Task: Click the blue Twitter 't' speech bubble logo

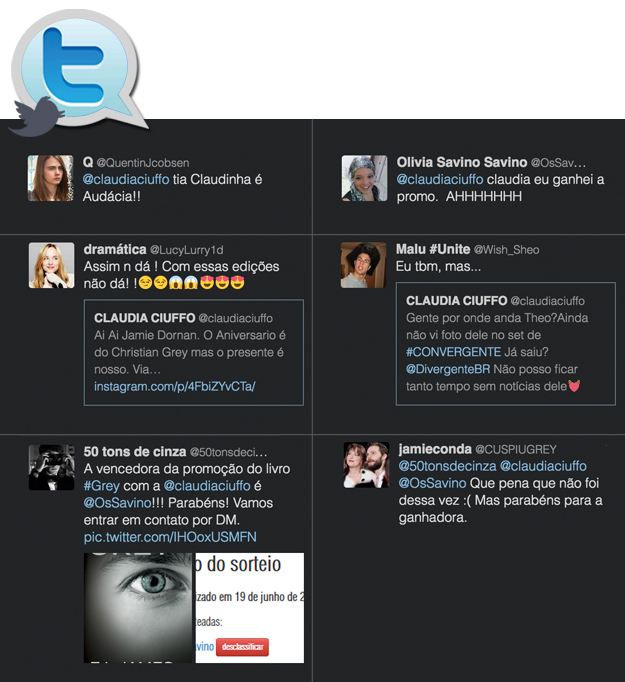Action: coord(77,65)
